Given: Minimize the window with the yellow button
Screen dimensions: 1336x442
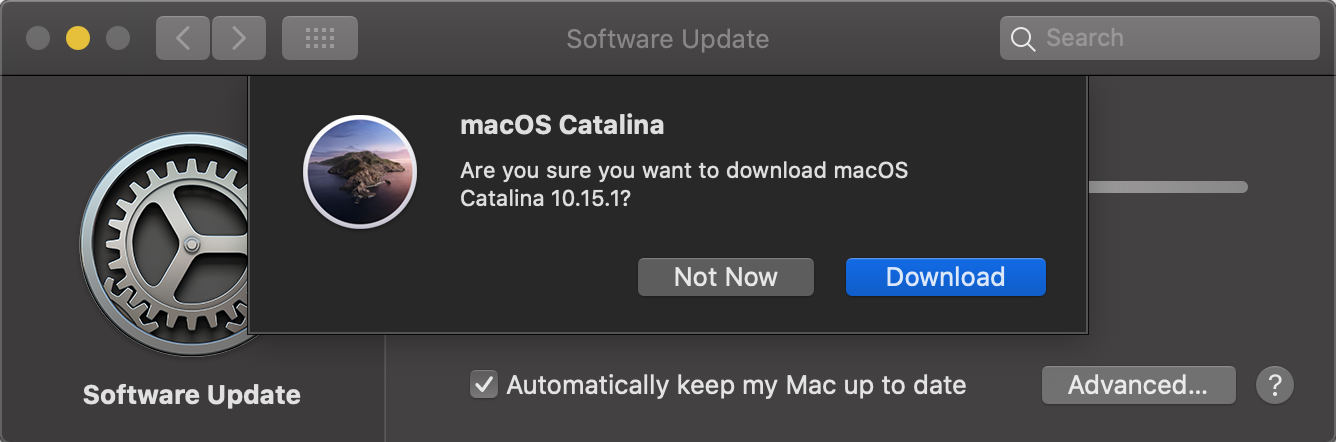Looking at the screenshot, I should 78,39.
